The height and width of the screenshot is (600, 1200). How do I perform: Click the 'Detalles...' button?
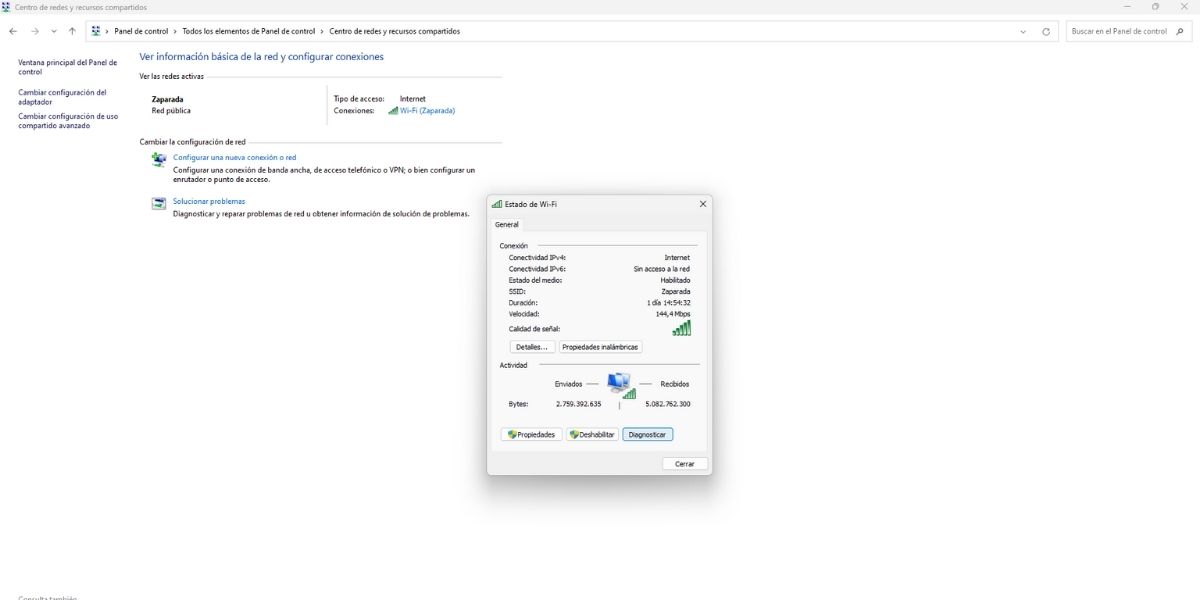(x=531, y=347)
